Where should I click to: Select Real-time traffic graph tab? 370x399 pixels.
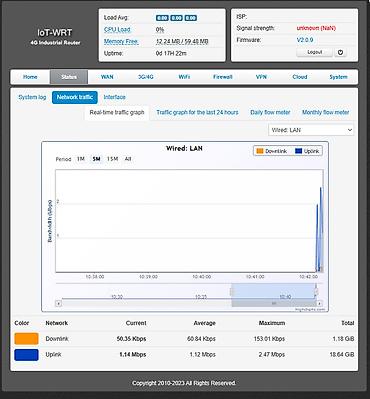point(117,112)
